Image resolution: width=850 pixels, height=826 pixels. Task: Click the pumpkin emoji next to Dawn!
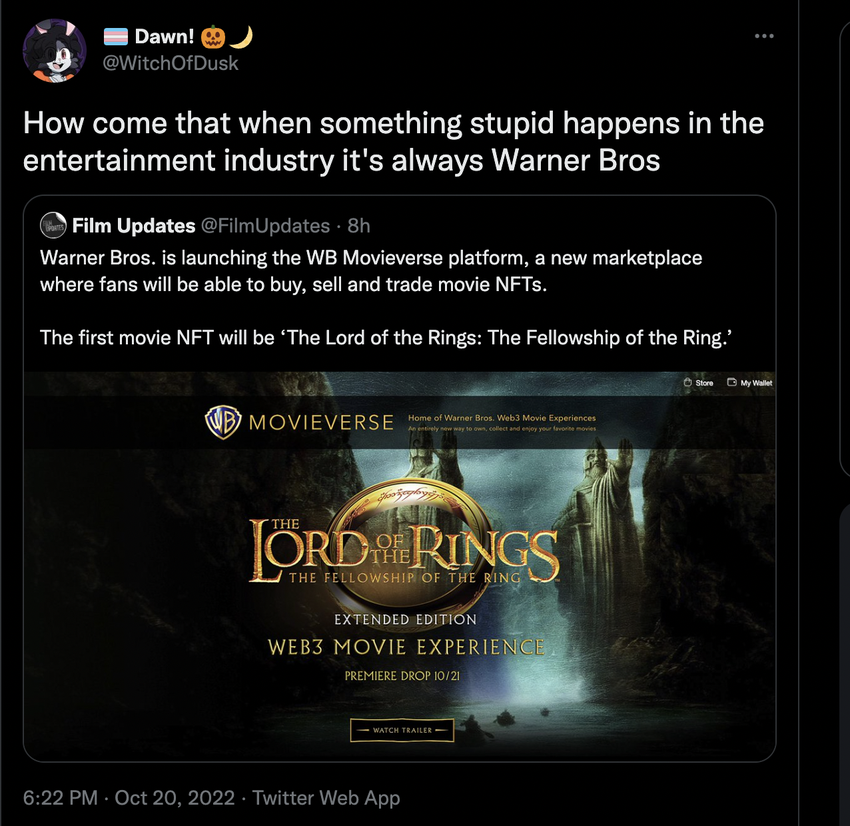(213, 37)
